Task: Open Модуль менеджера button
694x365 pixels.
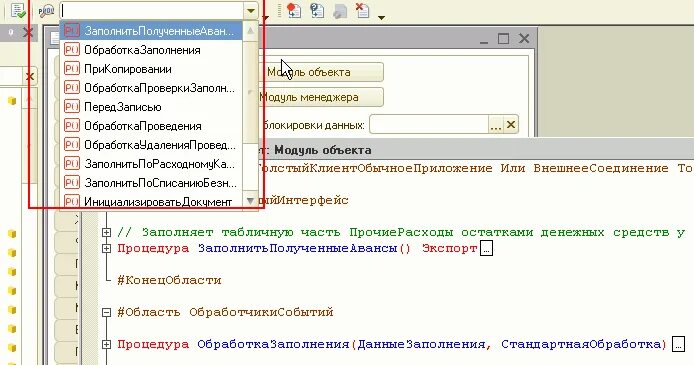Action: [x=321, y=97]
